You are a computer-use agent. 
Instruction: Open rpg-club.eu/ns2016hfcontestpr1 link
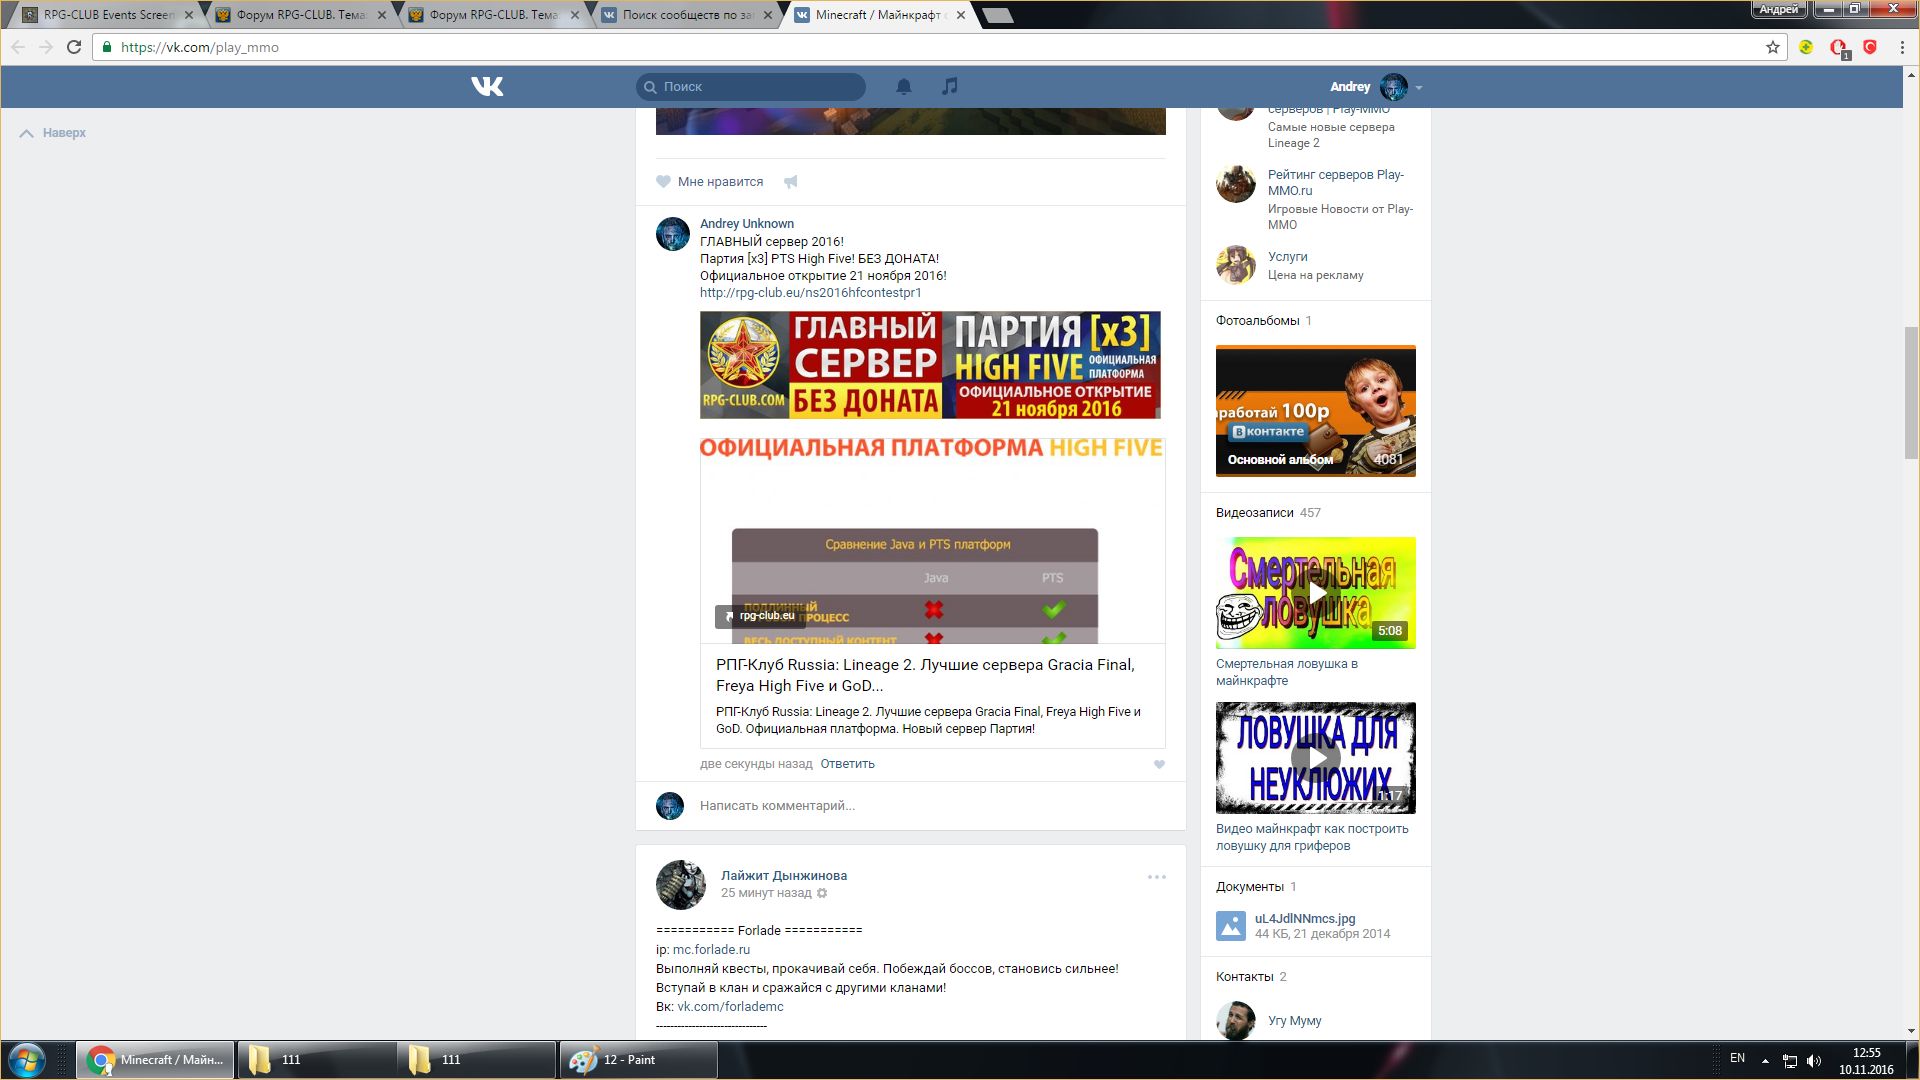click(x=810, y=293)
